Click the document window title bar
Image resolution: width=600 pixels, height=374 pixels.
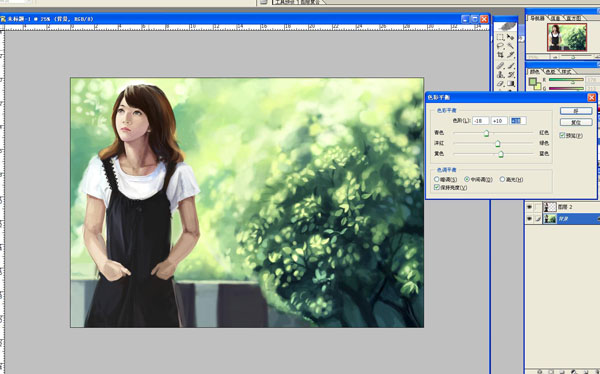[245, 19]
